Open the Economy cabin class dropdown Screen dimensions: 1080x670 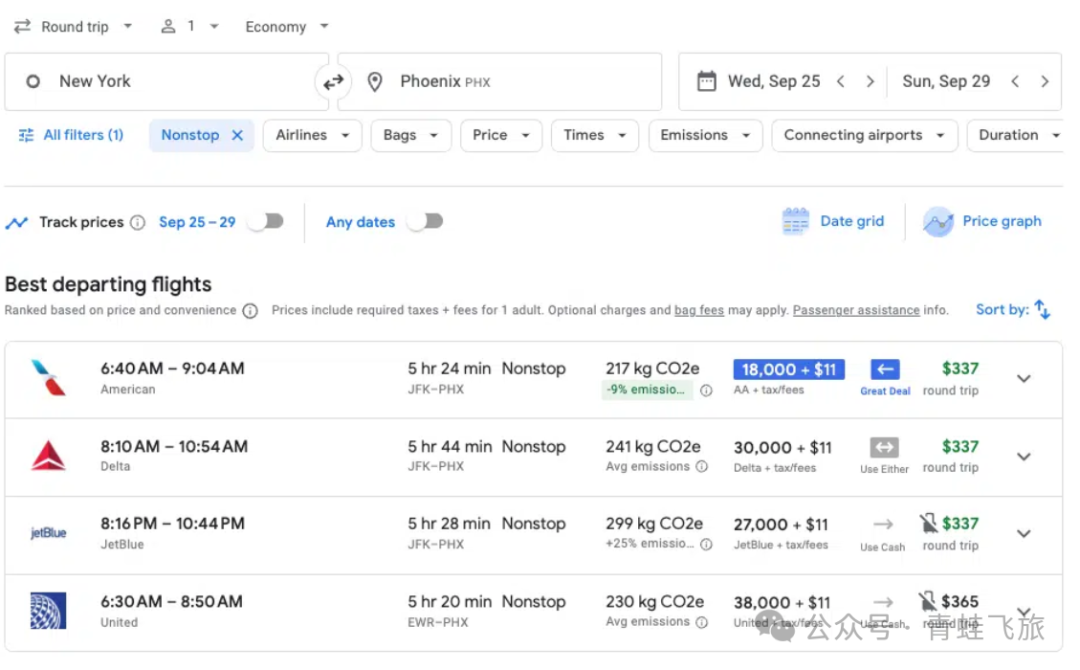point(286,27)
